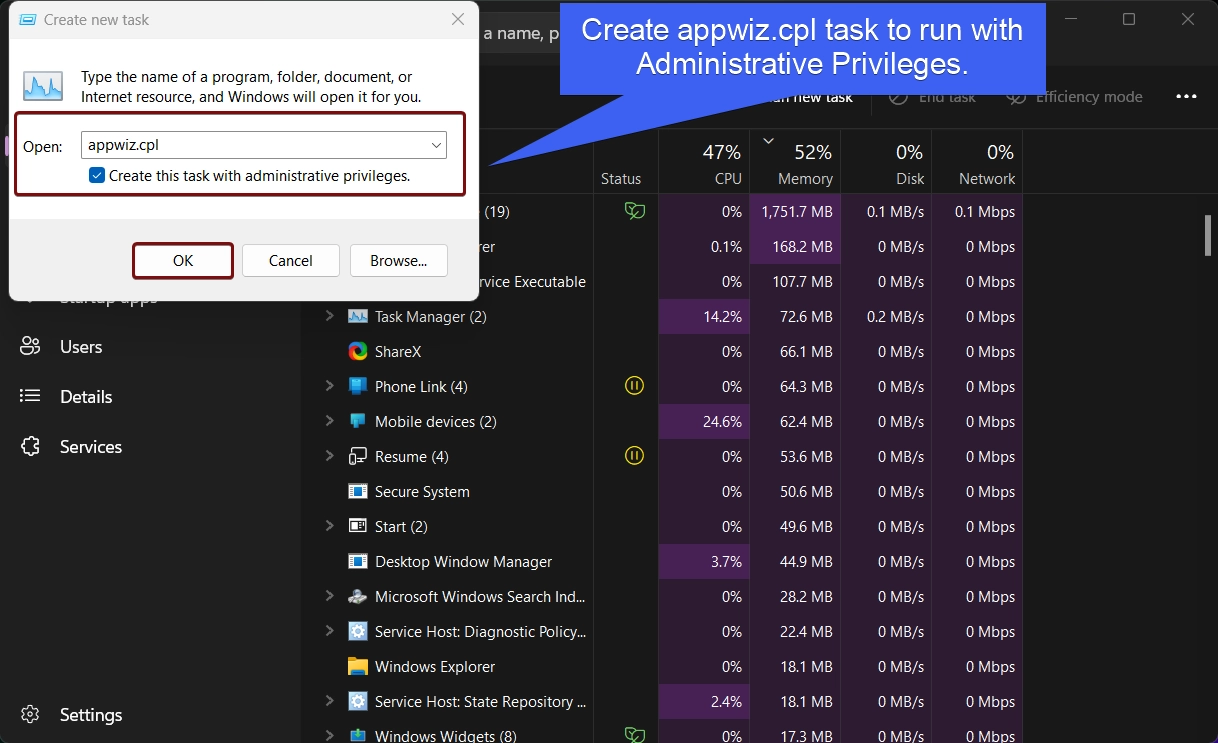This screenshot has width=1218, height=743.
Task: Select the 0.1 Mbps network cell
Action: click(977, 211)
